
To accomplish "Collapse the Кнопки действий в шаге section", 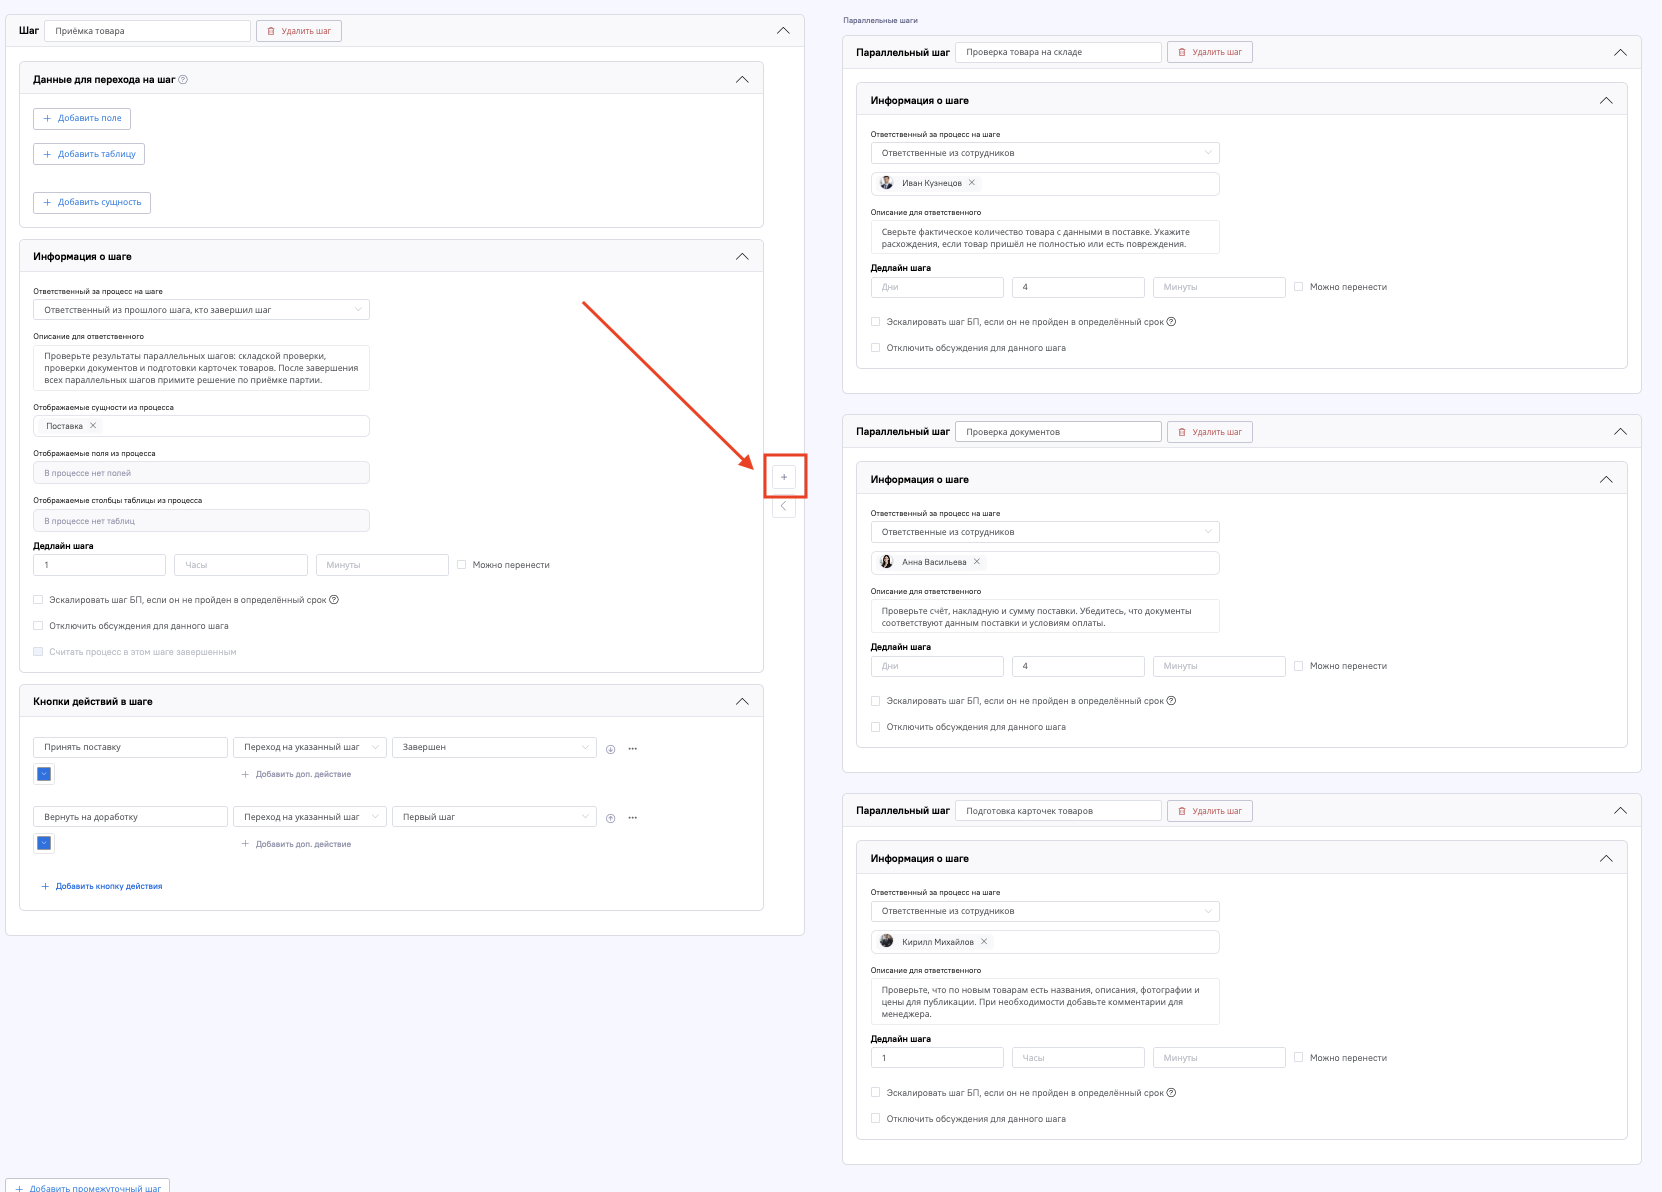I will tap(742, 702).
